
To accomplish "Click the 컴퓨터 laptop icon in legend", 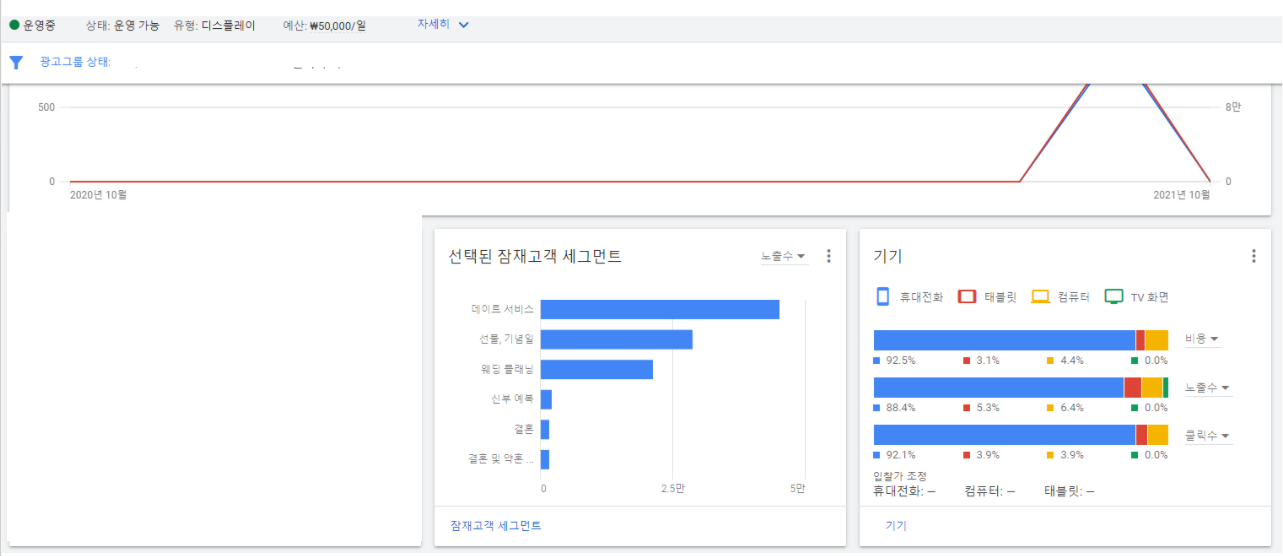I will point(1041,296).
